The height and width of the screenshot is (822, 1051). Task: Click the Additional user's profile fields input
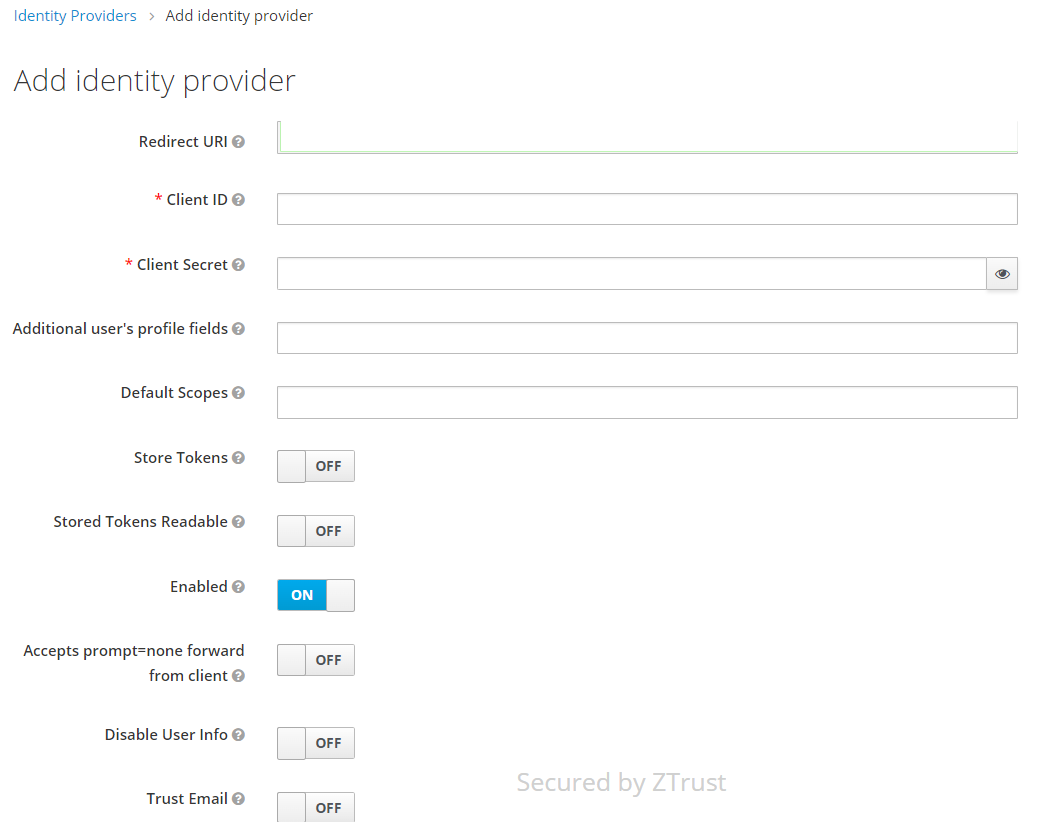(646, 338)
